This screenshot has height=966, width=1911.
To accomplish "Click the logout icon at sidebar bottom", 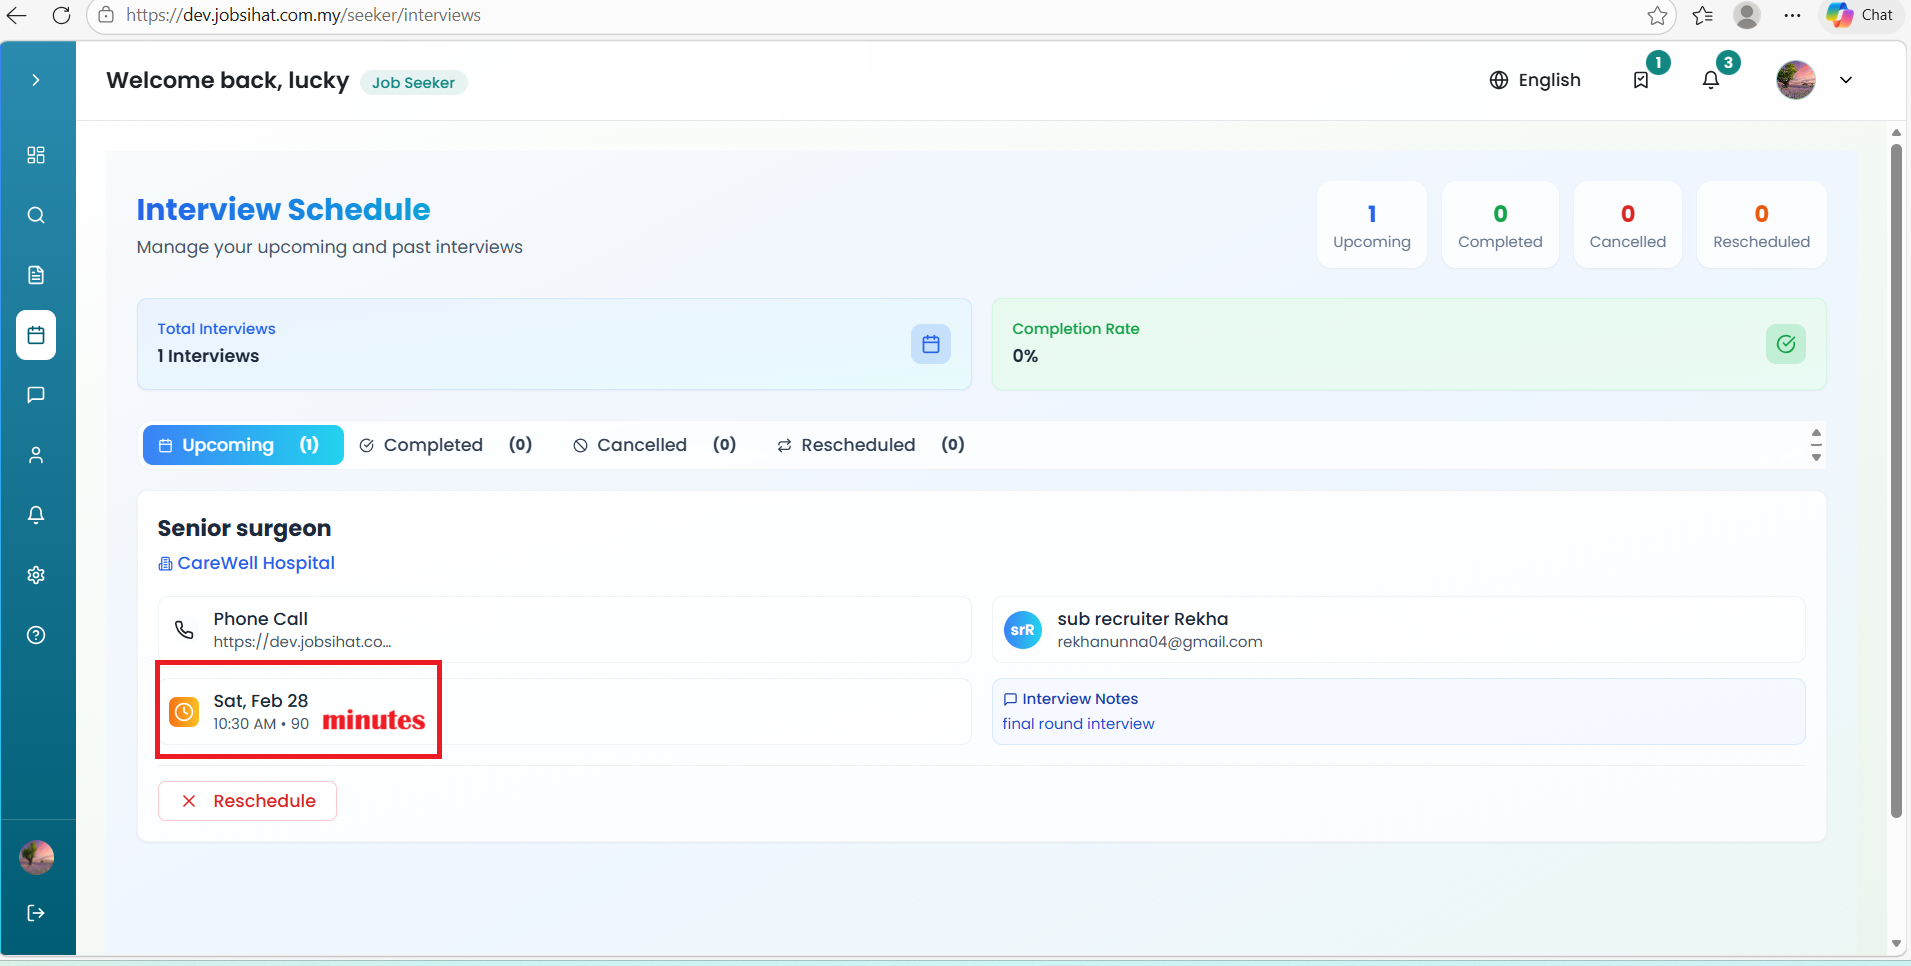I will (36, 913).
